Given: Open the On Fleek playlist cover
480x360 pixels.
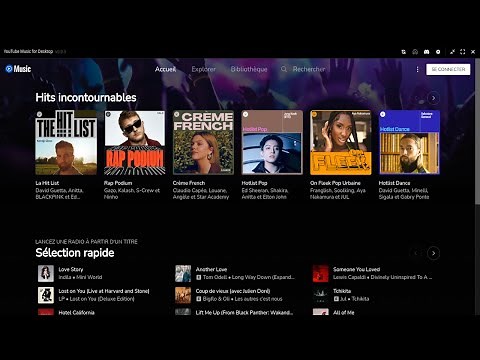Looking at the screenshot, I should coord(341,142).
